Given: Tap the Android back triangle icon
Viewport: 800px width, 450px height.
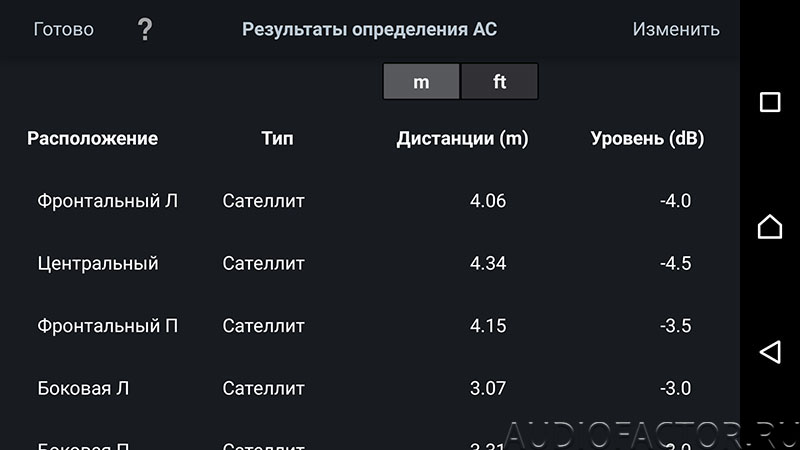Looking at the screenshot, I should point(770,352).
